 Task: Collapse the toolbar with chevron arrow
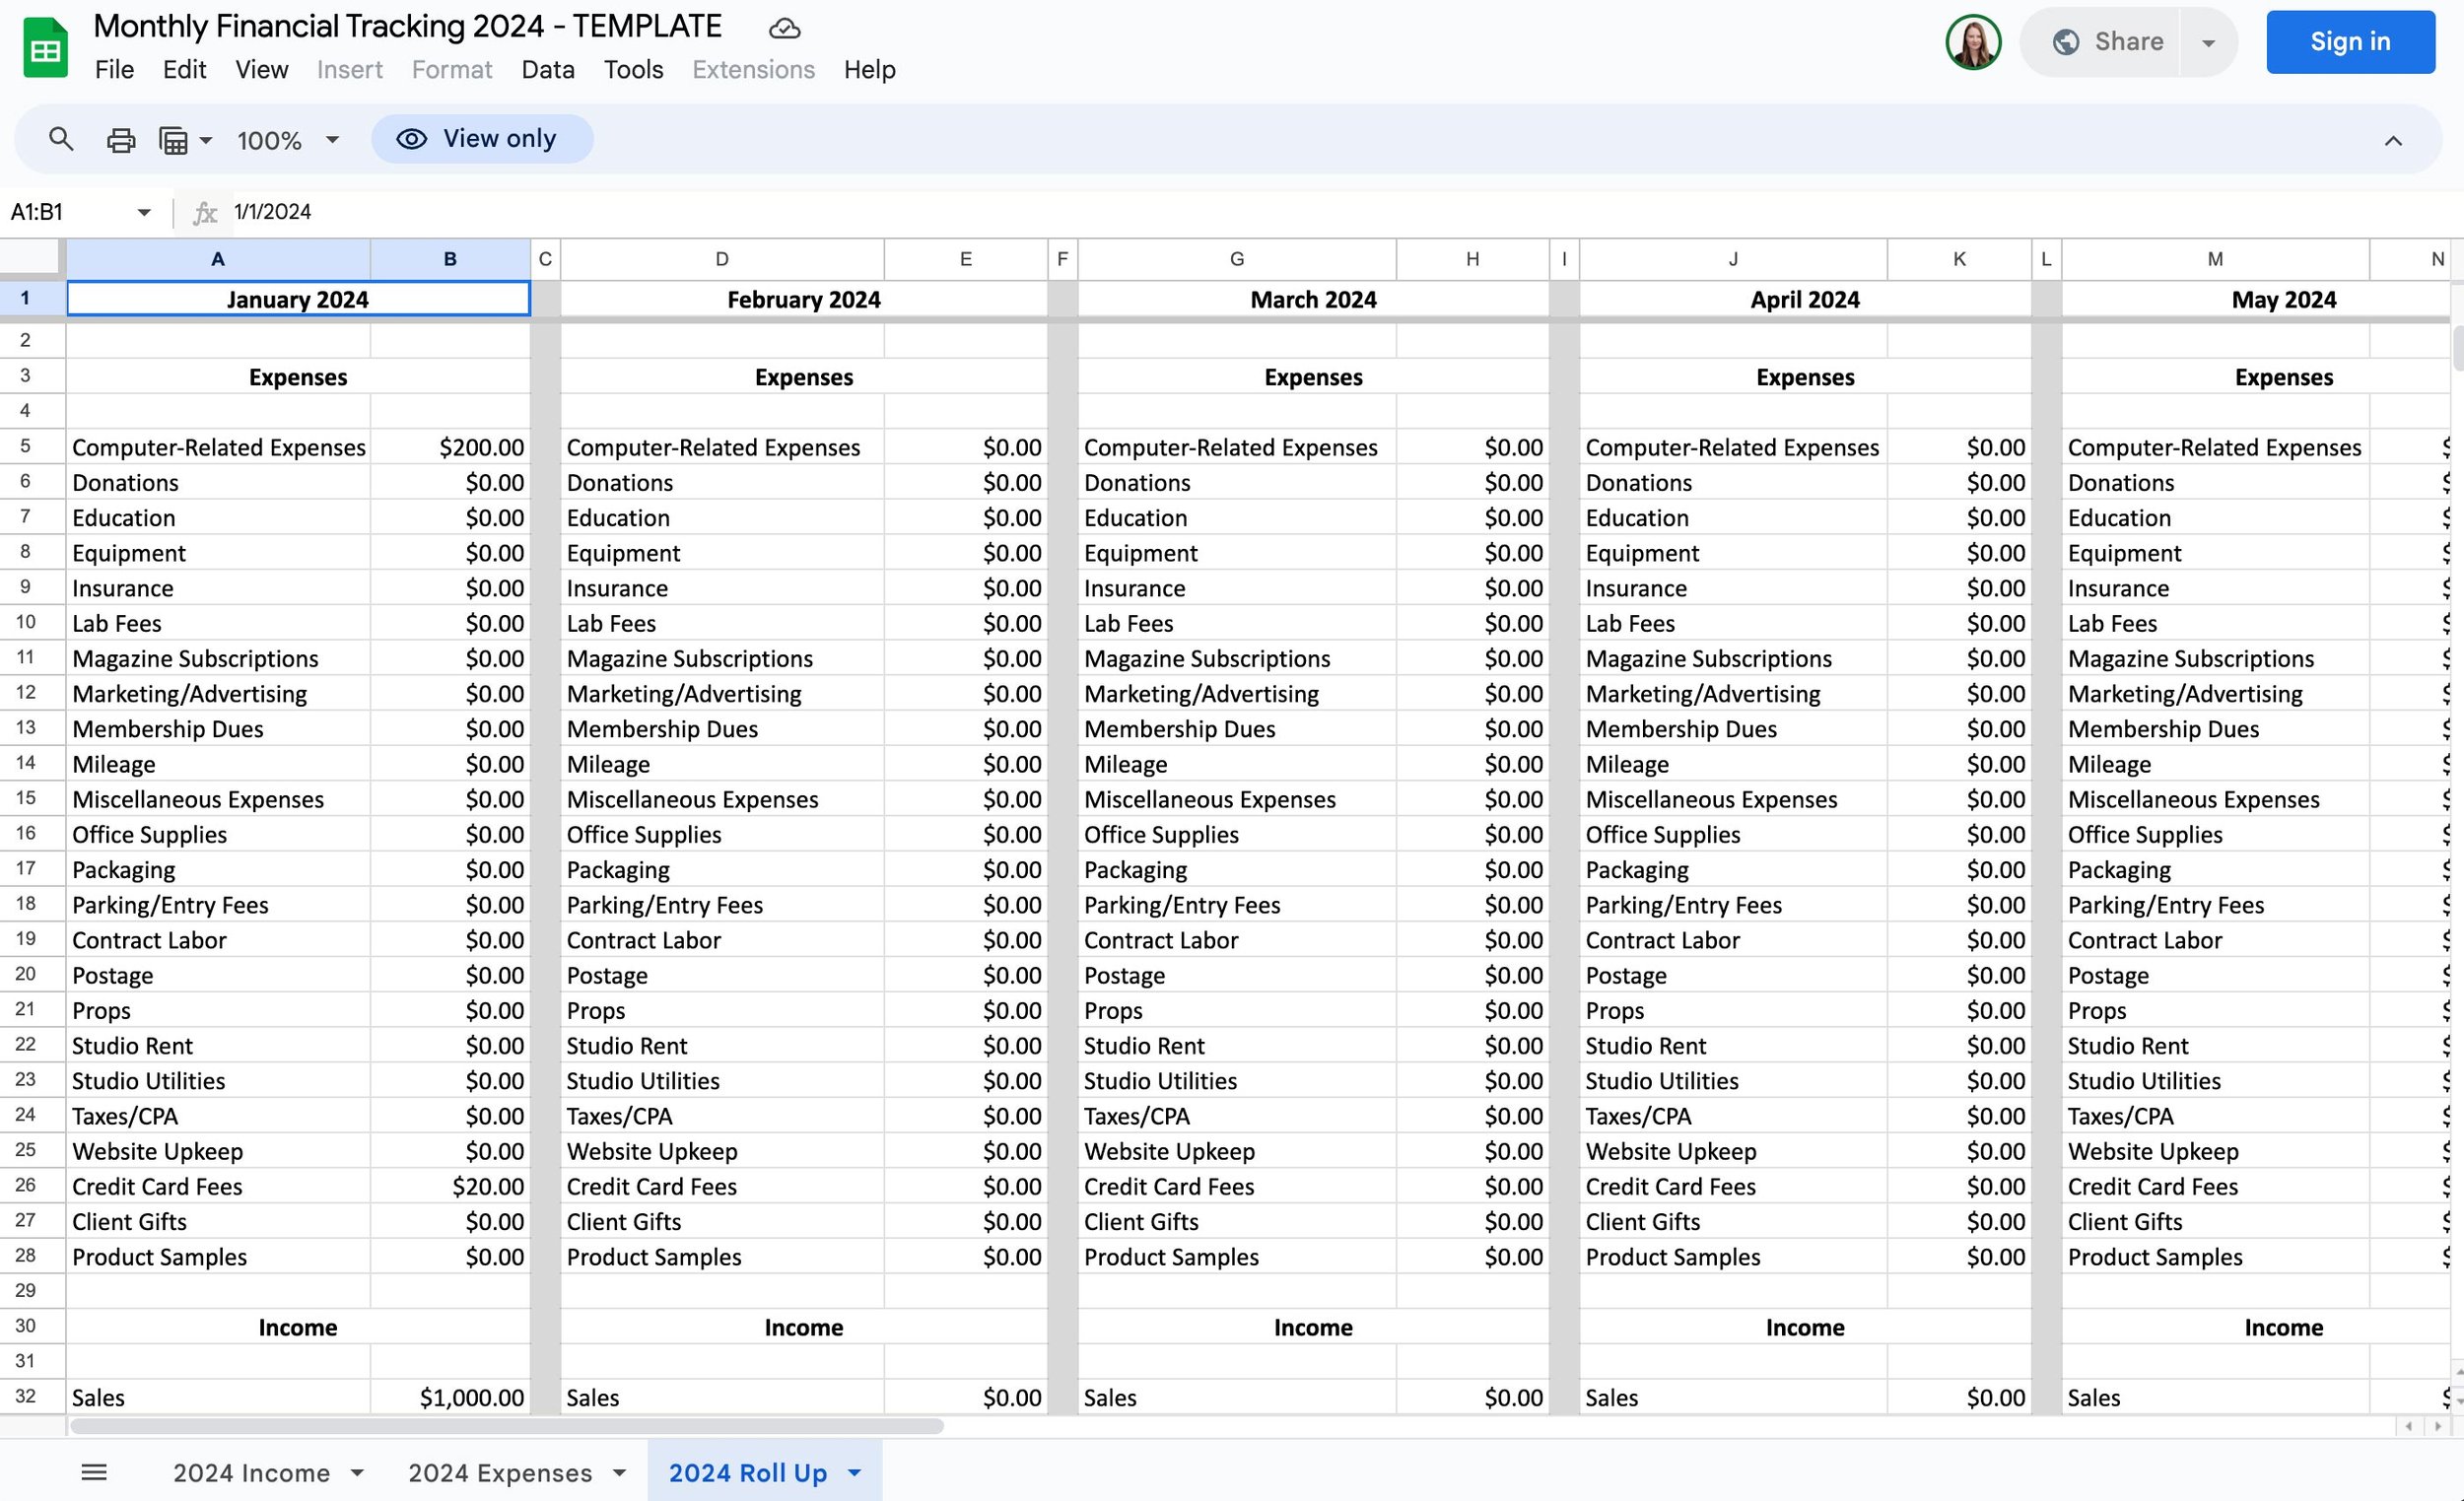2392,141
